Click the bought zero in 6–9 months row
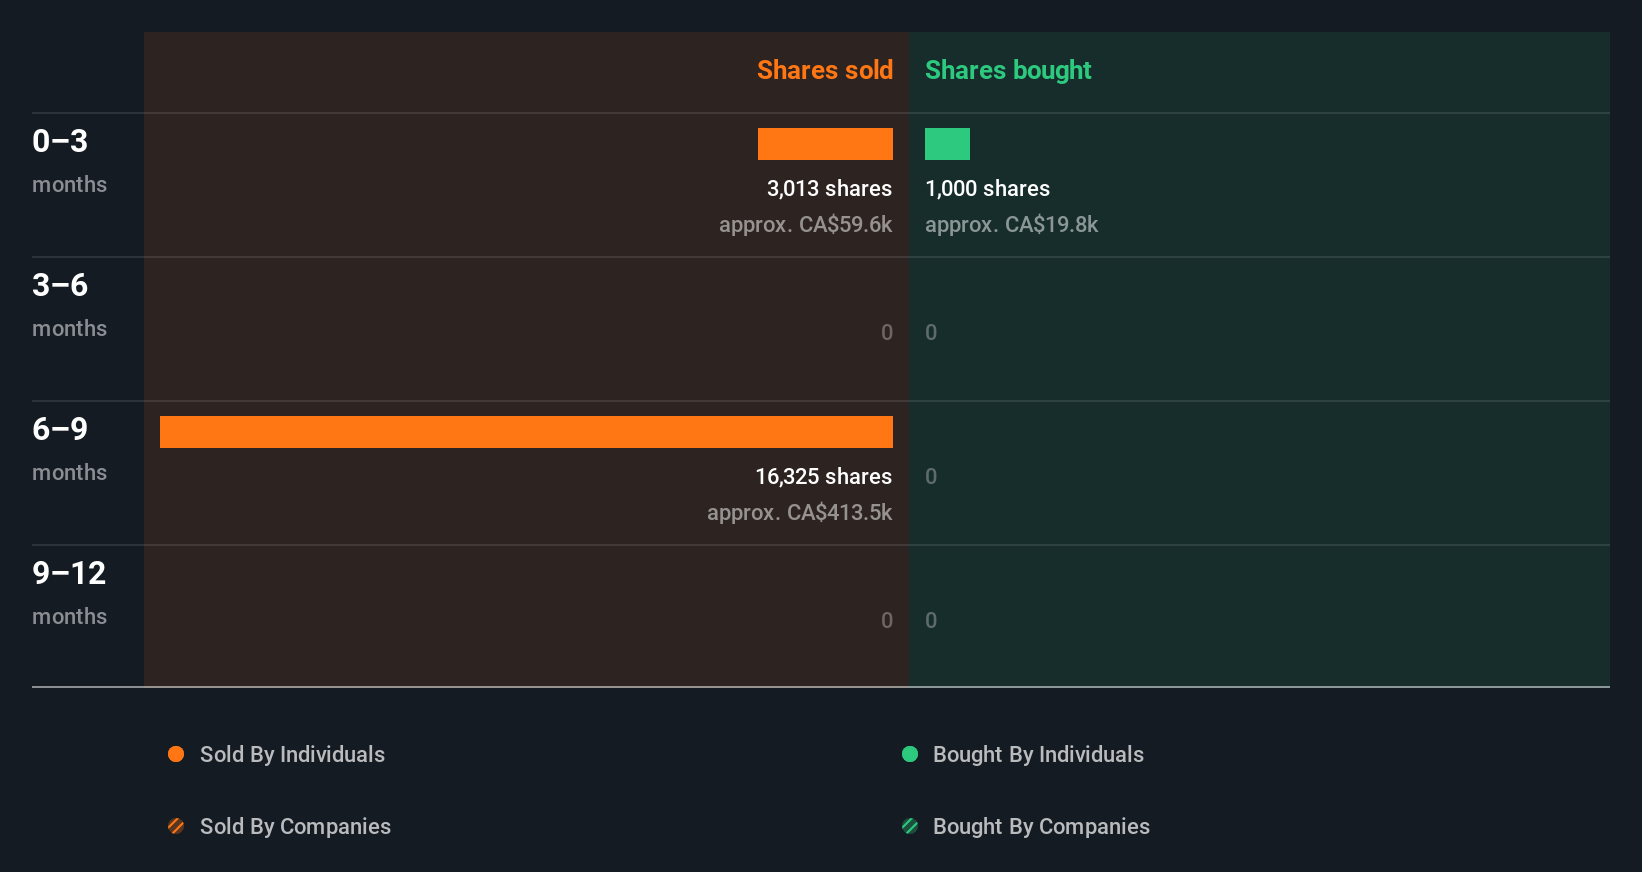The height and width of the screenshot is (872, 1642). 931,477
